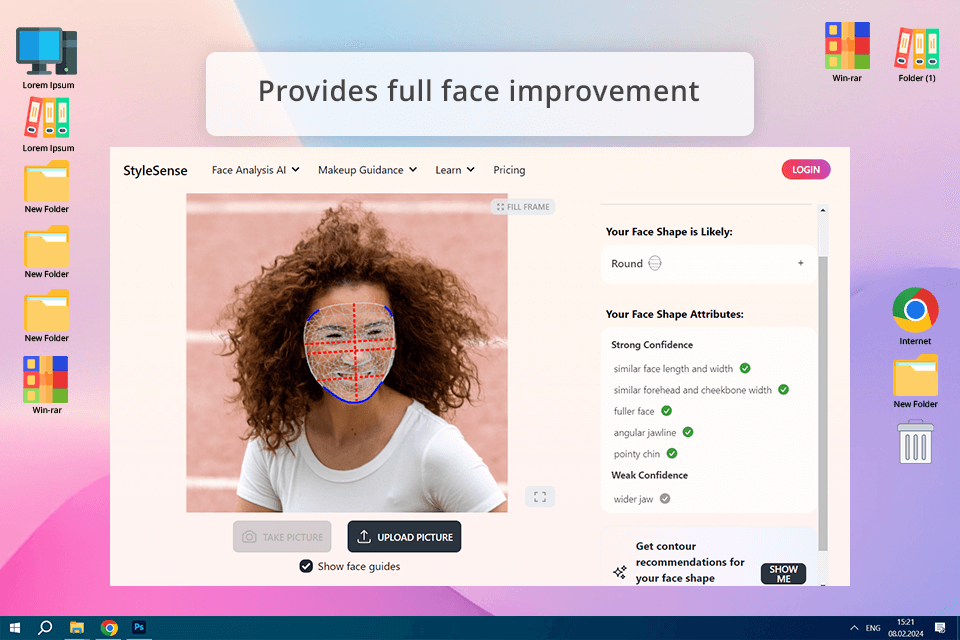Click the green checkmark next to pointy chin
The width and height of the screenshot is (960, 640).
[x=672, y=453]
